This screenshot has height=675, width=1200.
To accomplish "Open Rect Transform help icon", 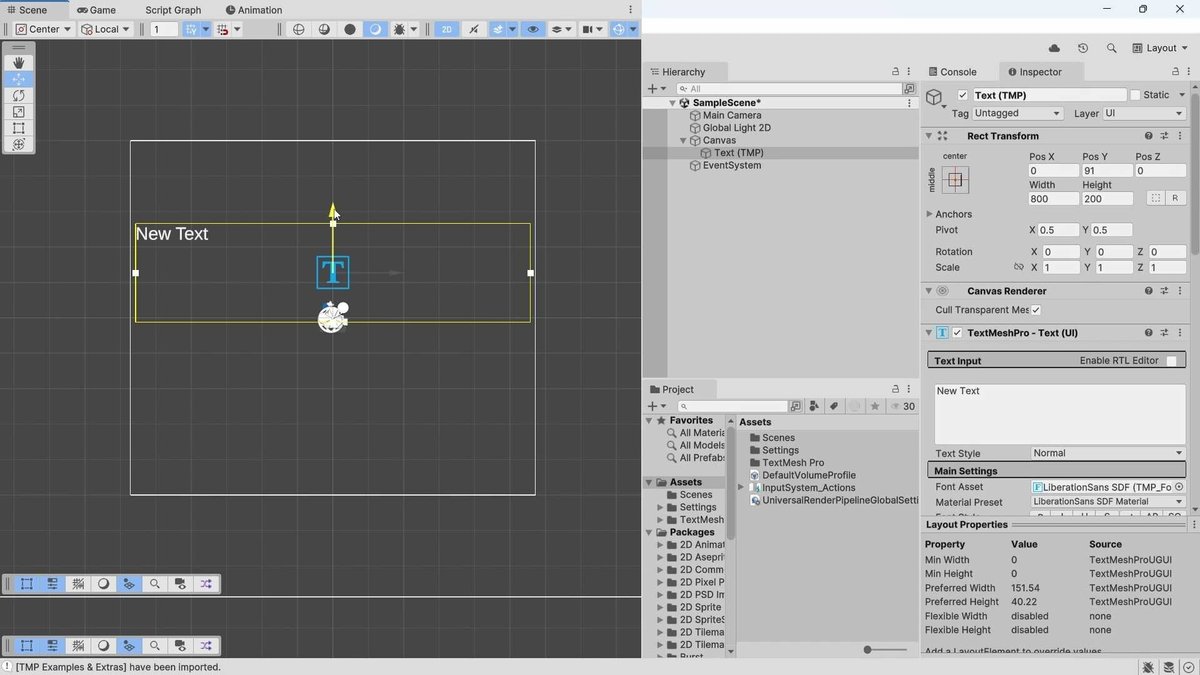I will click(x=1148, y=136).
